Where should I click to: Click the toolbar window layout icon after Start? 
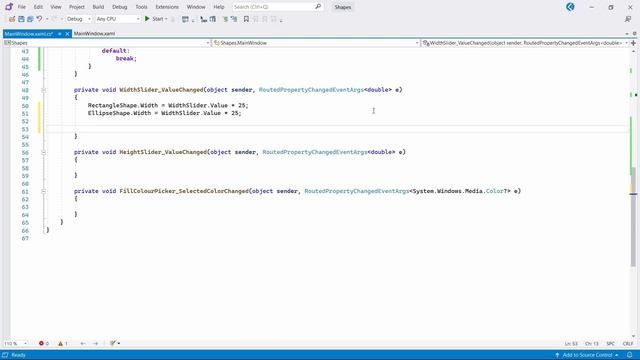coord(185,19)
